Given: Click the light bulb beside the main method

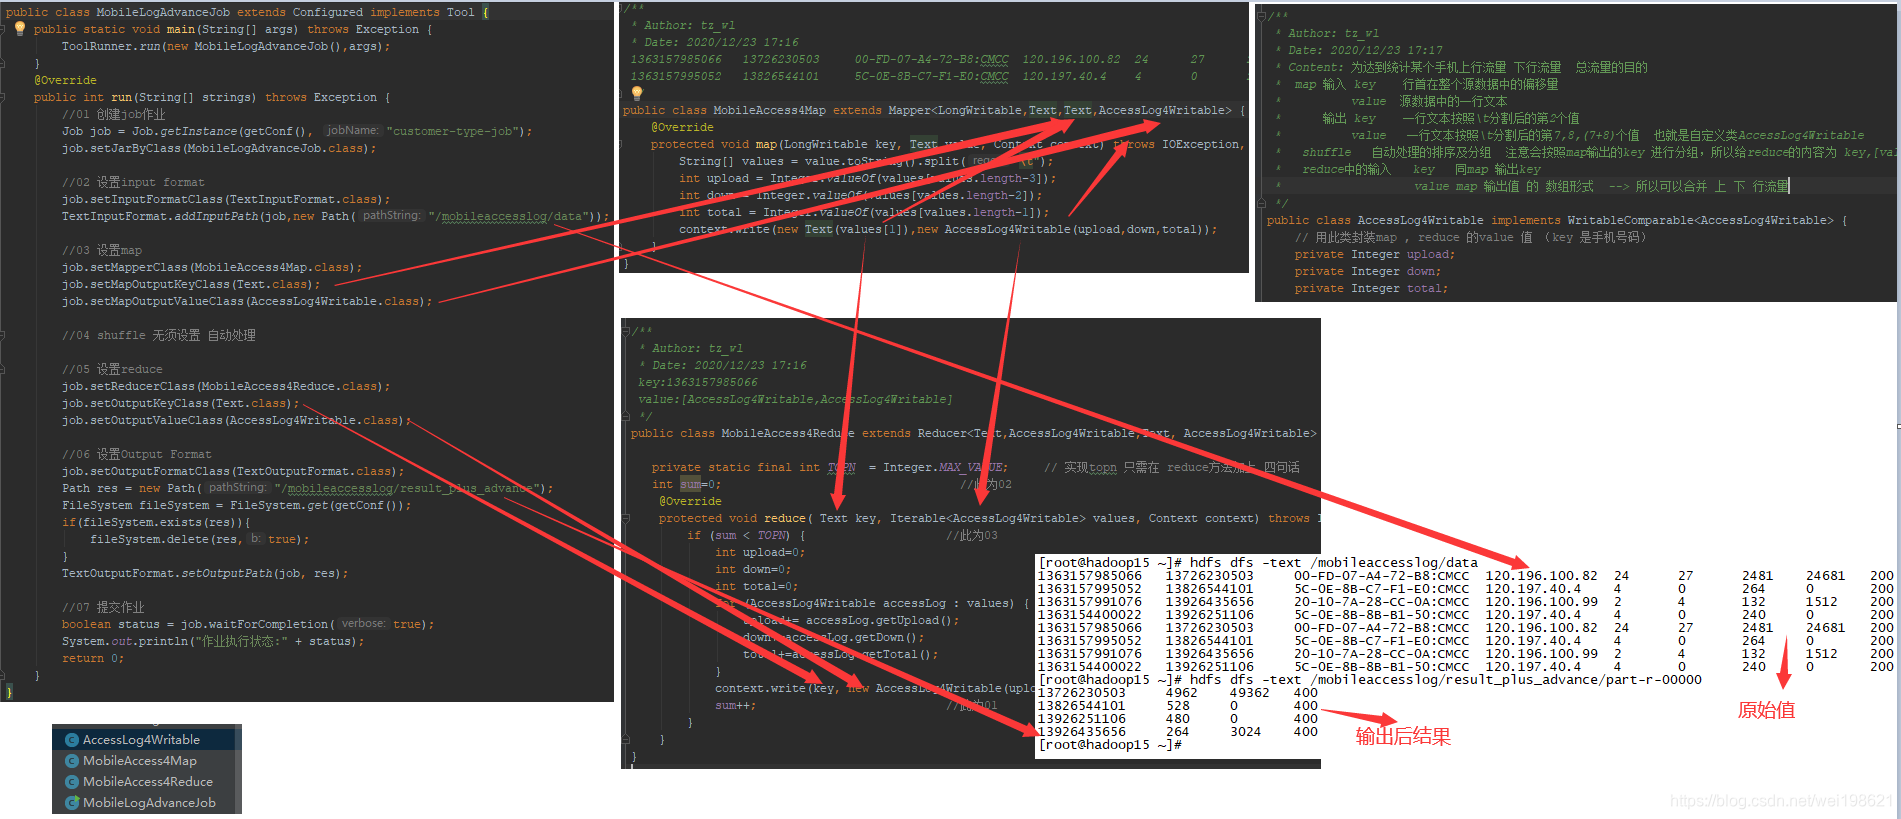Looking at the screenshot, I should tap(20, 29).
